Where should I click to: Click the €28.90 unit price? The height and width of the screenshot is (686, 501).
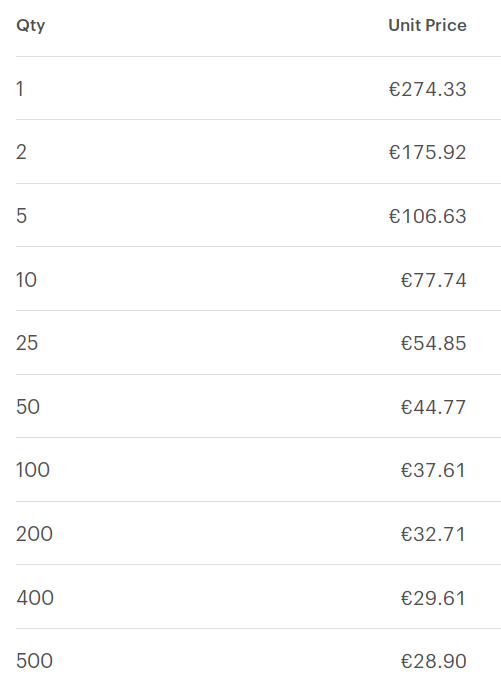[x=434, y=661]
